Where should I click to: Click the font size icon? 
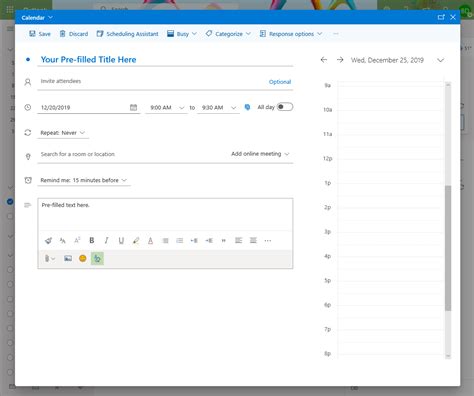pyautogui.click(x=63, y=240)
